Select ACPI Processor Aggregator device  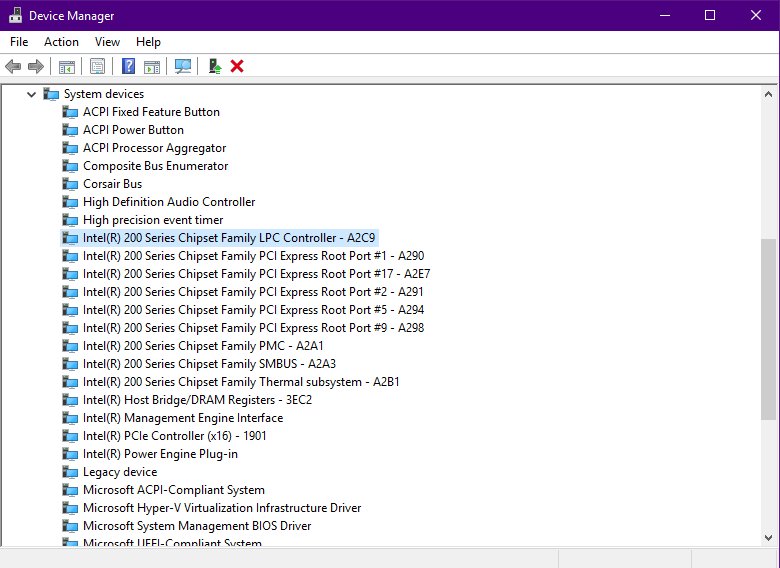pyautogui.click(x=154, y=148)
